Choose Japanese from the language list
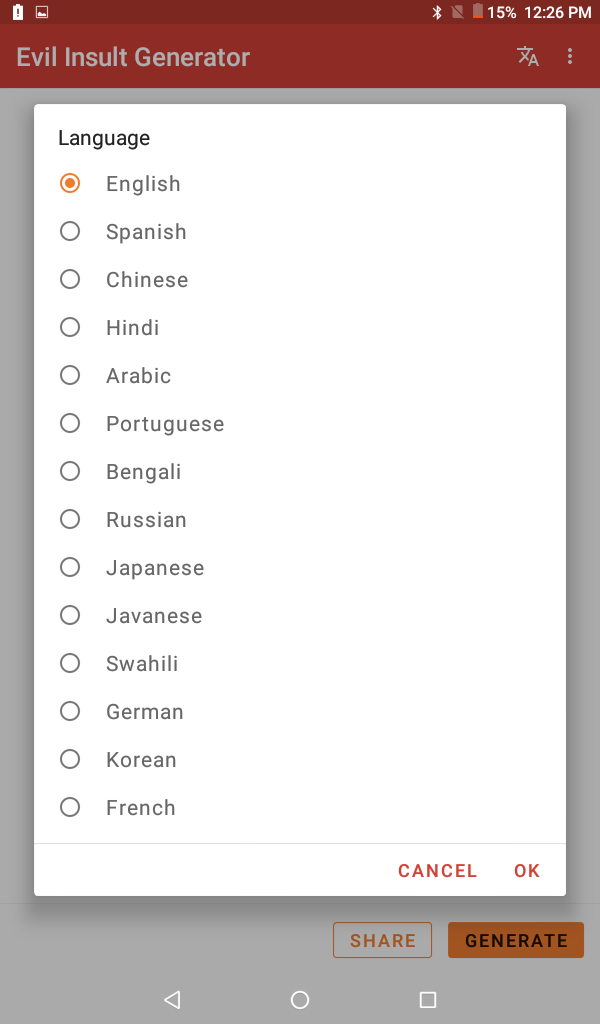Viewport: 600px width, 1024px height. pos(70,567)
